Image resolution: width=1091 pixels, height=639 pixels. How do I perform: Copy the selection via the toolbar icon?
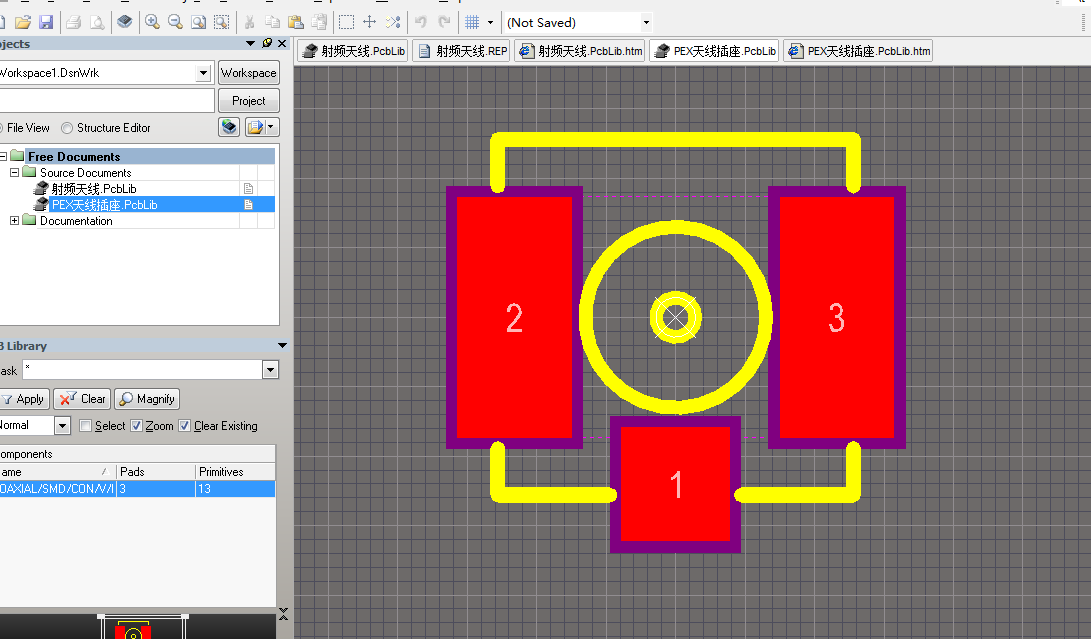273,22
